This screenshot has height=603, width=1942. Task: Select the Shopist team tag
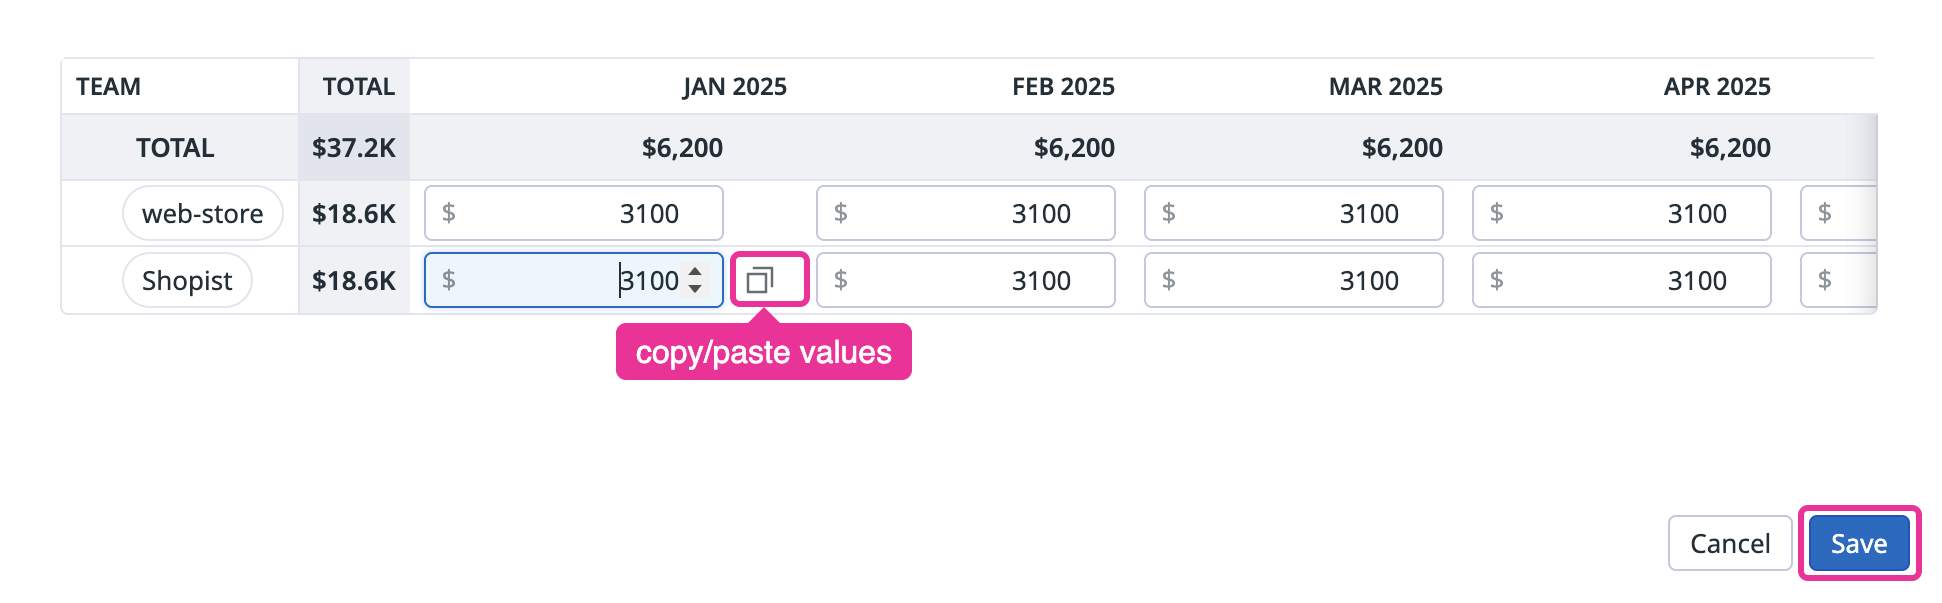pos(187,280)
